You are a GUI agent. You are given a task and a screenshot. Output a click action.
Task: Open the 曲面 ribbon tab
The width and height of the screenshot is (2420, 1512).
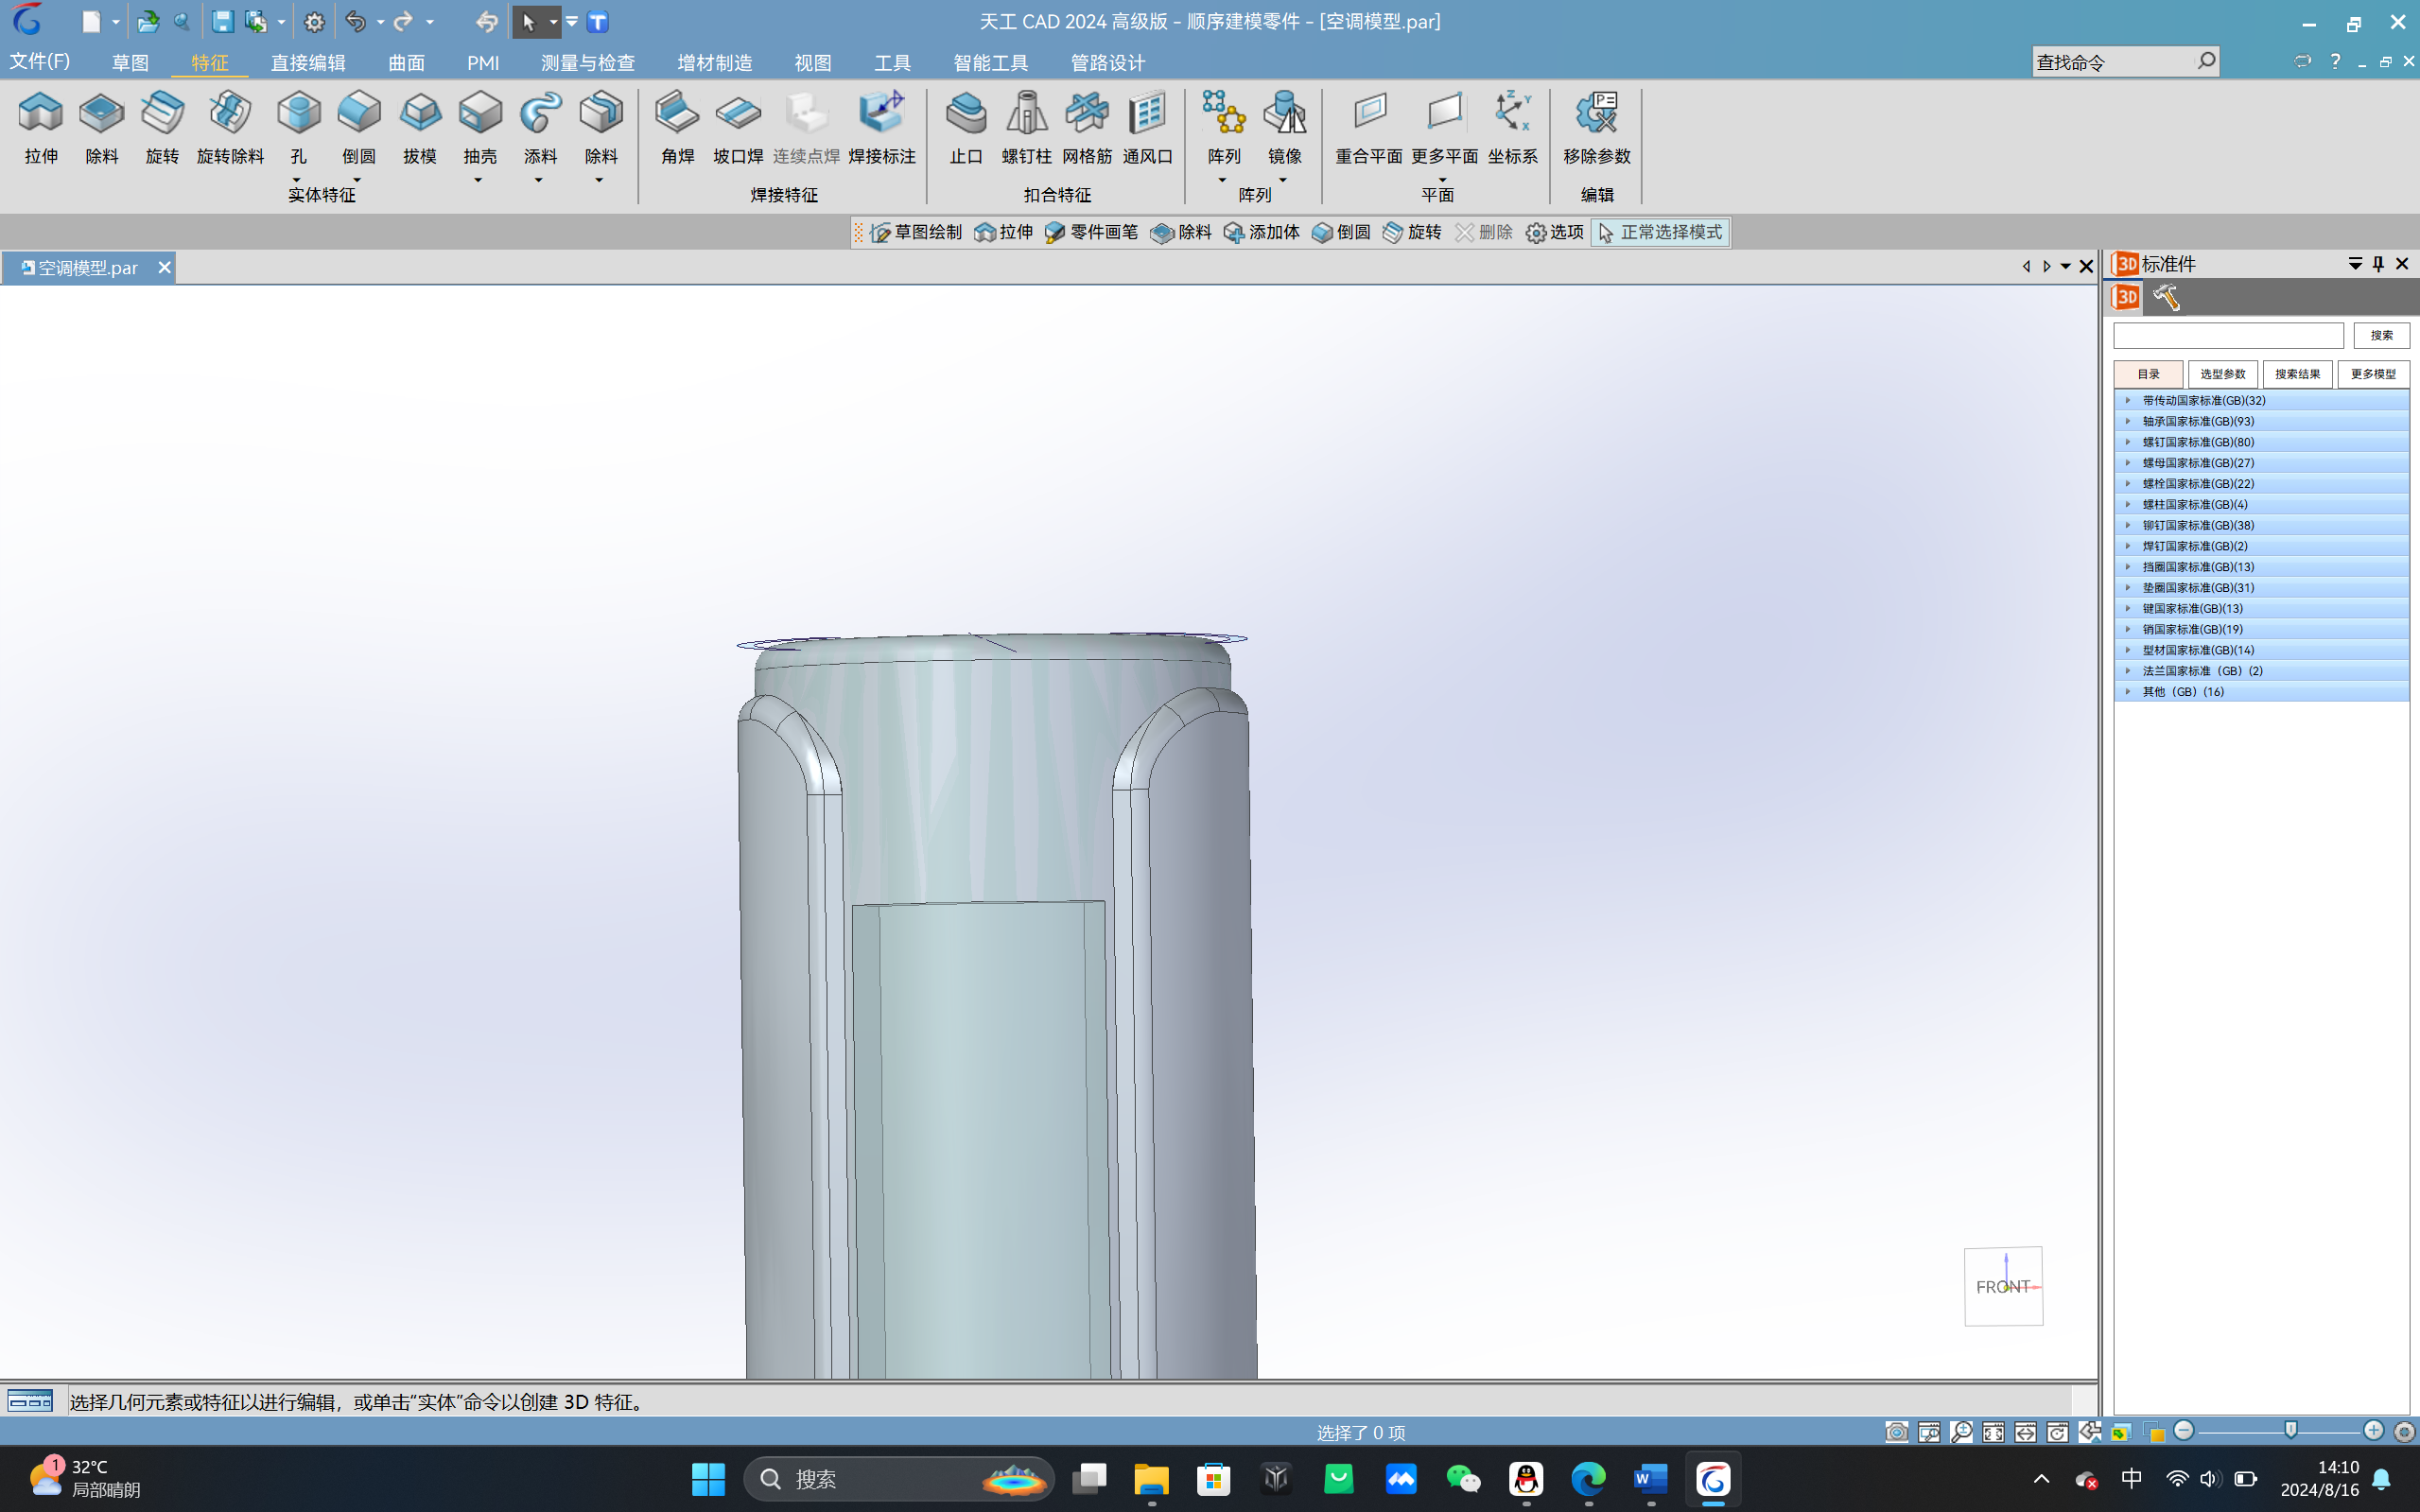(x=406, y=62)
